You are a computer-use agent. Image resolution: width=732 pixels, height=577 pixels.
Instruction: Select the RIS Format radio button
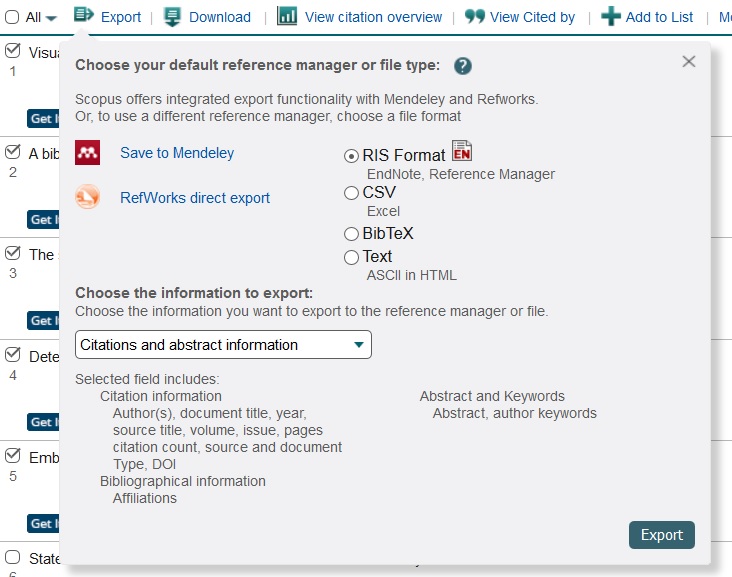351,156
